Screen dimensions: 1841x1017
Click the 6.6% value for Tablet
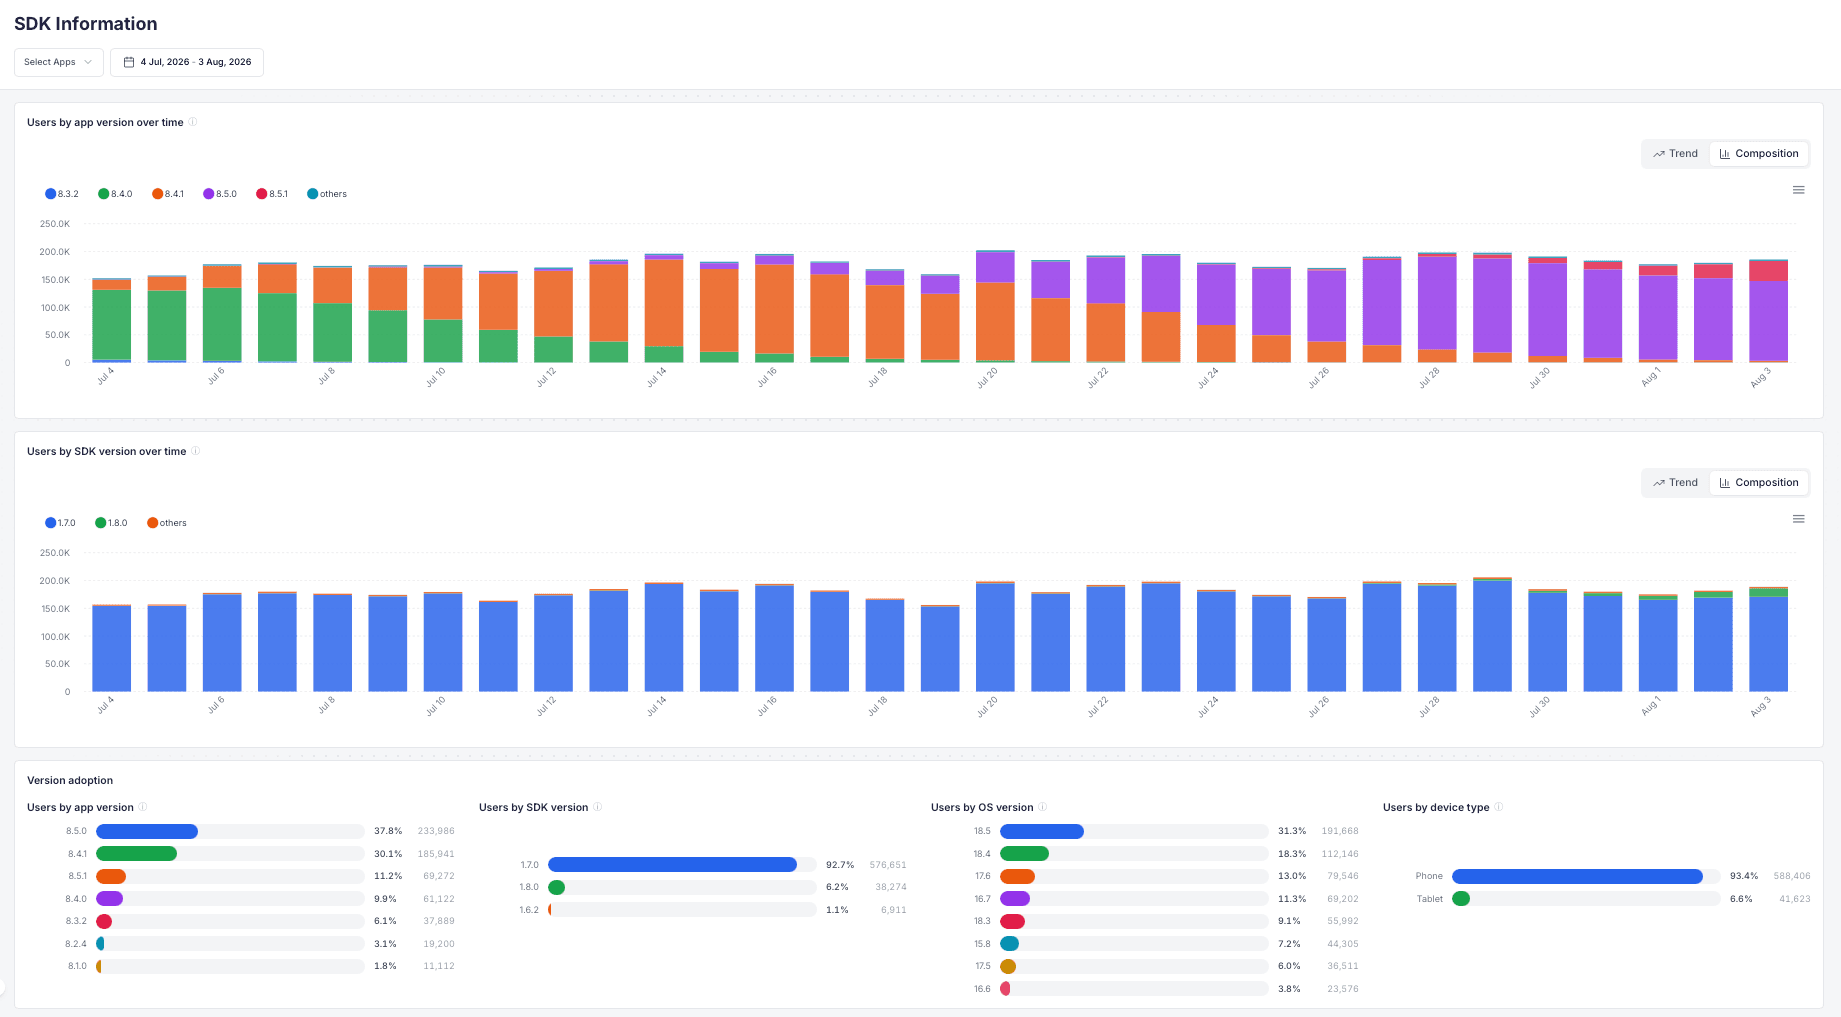click(1741, 899)
